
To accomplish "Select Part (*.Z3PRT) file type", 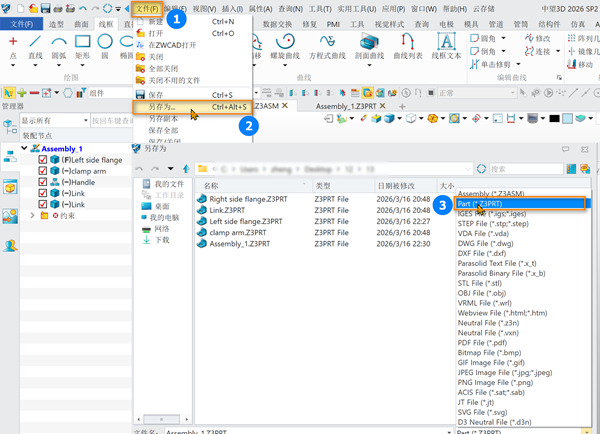I will 520,204.
